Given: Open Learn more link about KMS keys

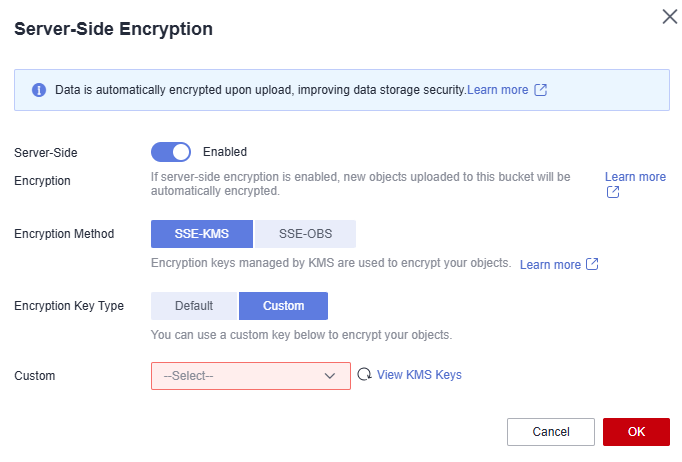Looking at the screenshot, I should (550, 264).
